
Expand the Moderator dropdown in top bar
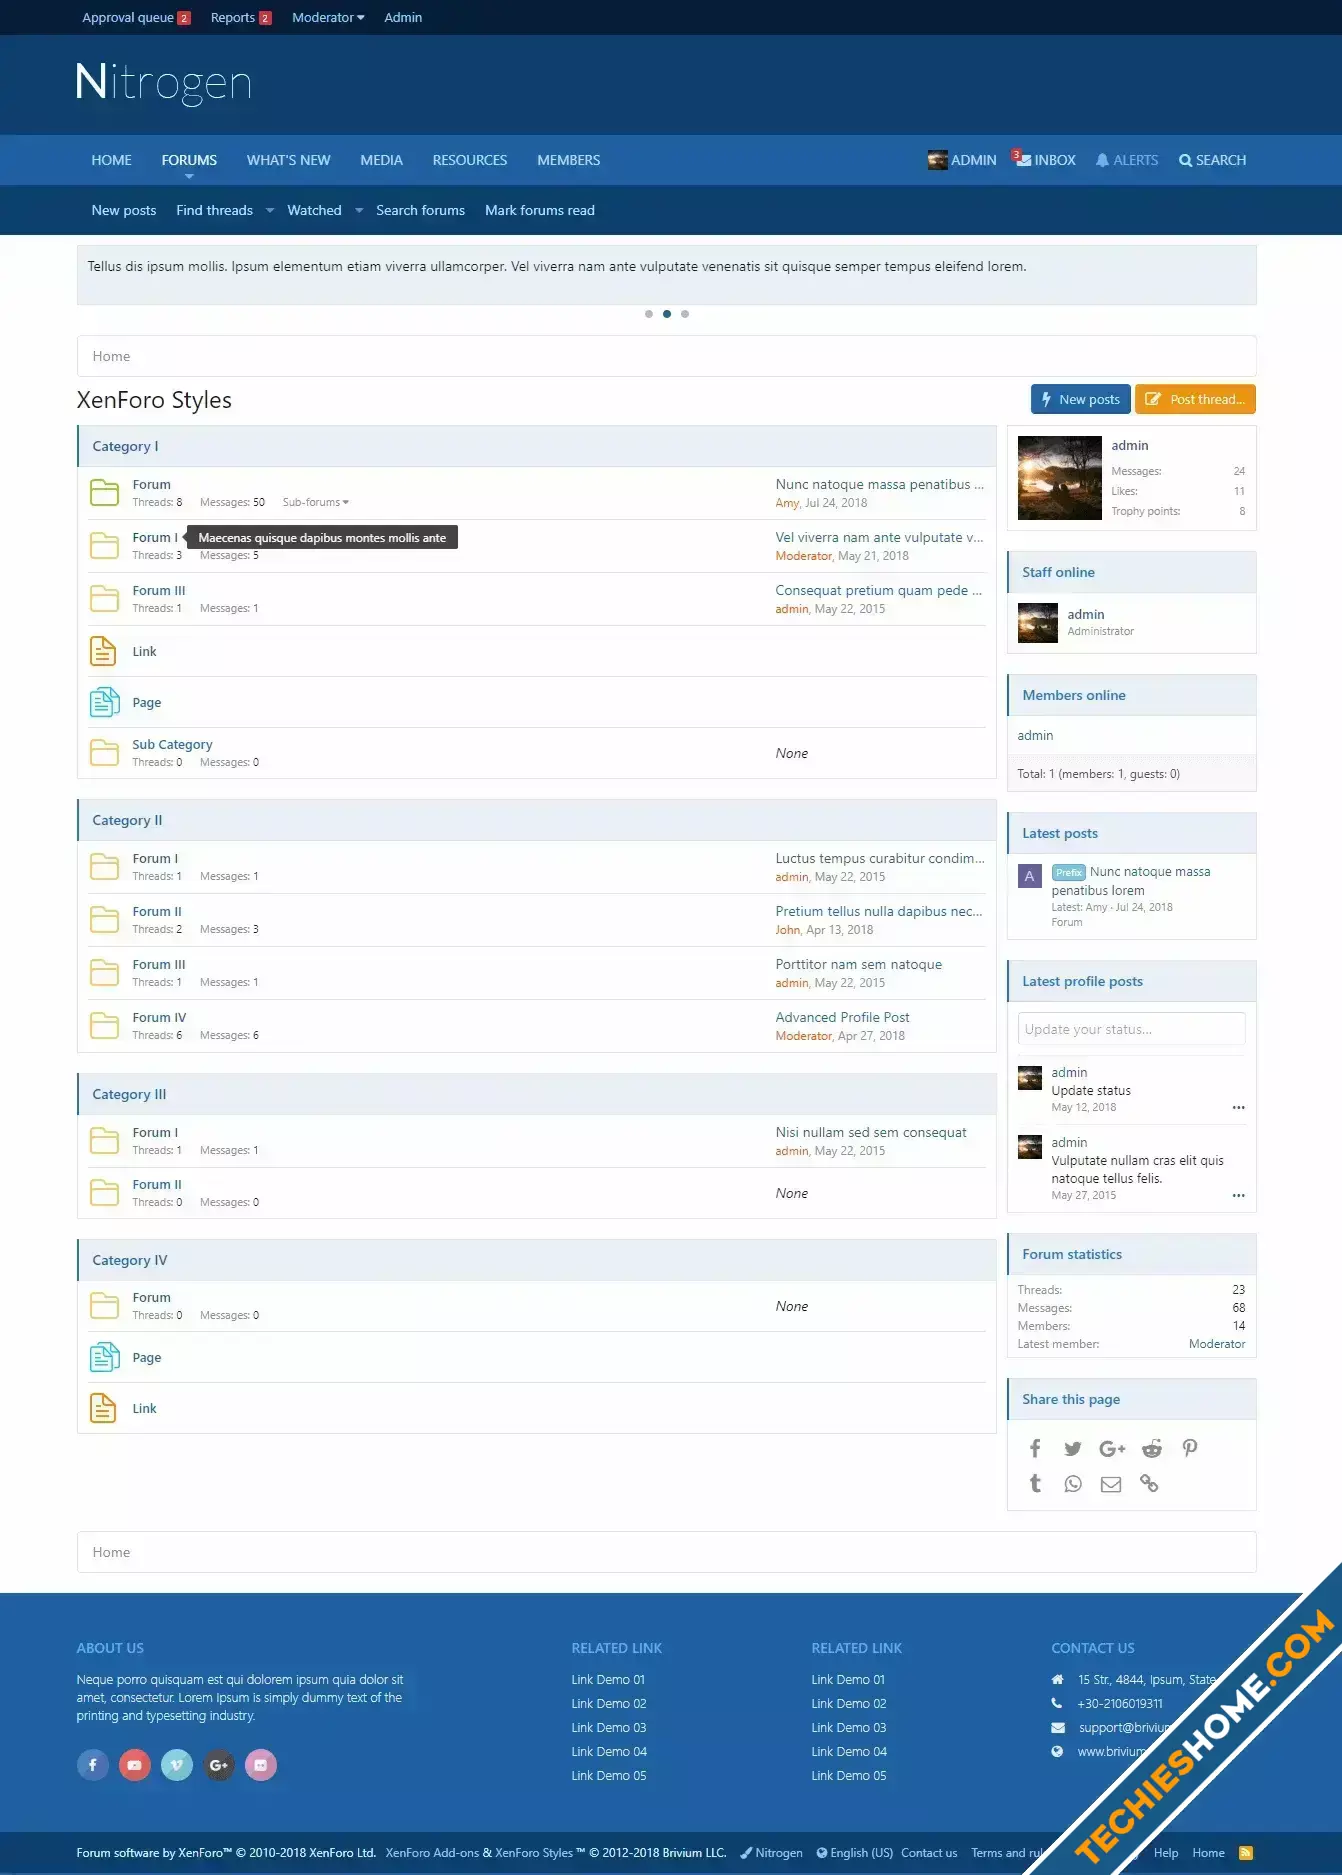328,17
